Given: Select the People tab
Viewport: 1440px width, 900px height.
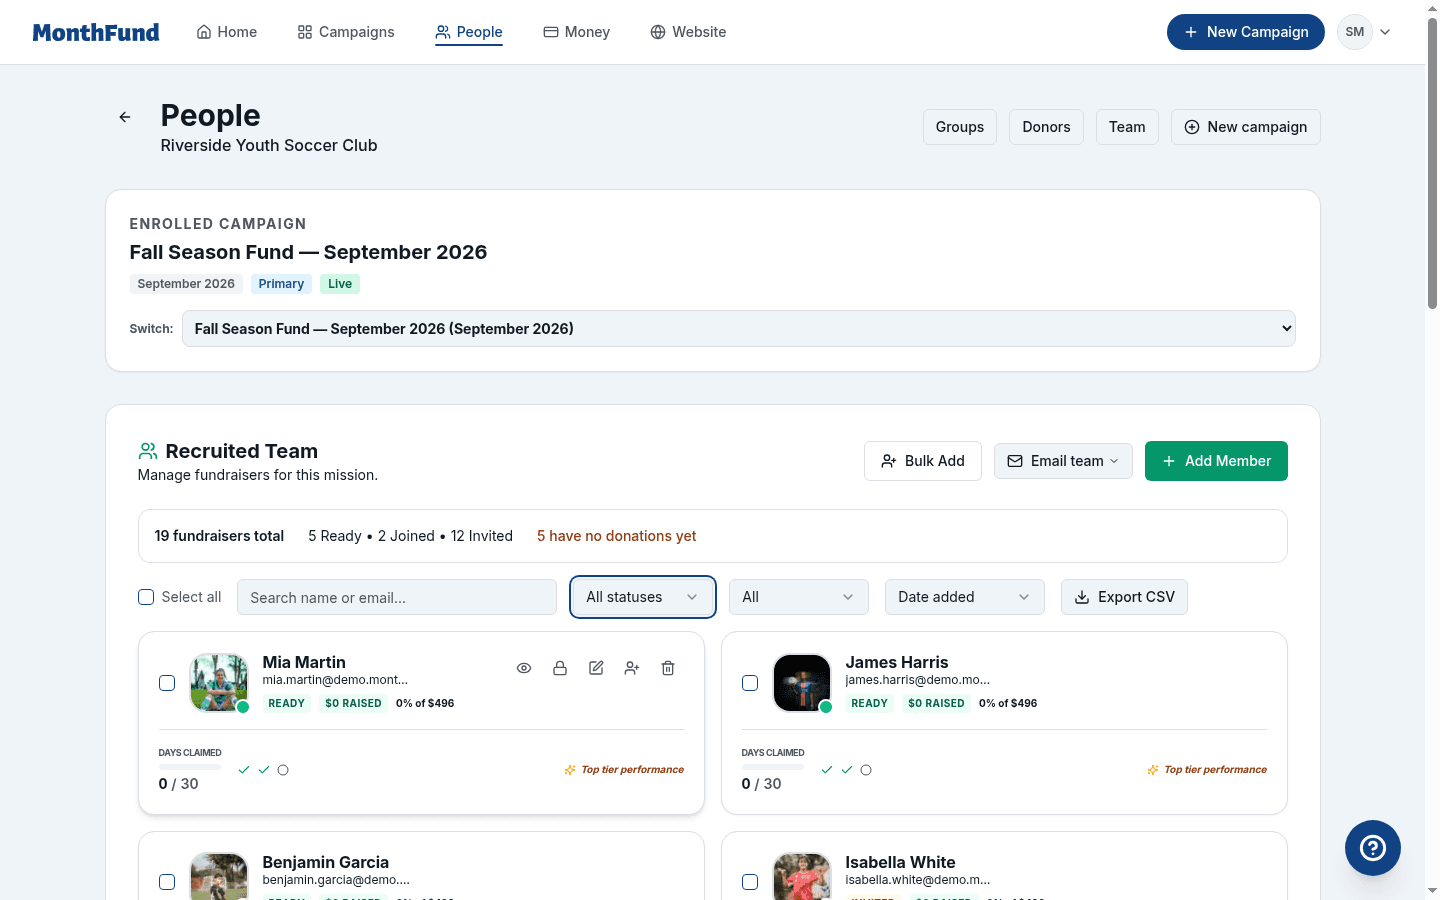Looking at the screenshot, I should tap(469, 32).
